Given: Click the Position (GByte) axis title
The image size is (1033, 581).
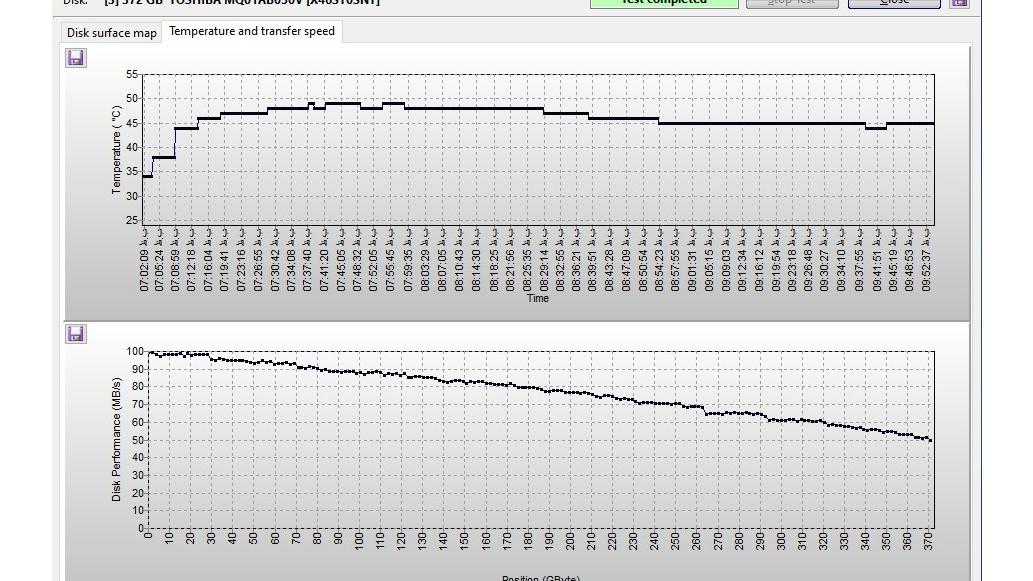Looking at the screenshot, I should click(x=540, y=577).
